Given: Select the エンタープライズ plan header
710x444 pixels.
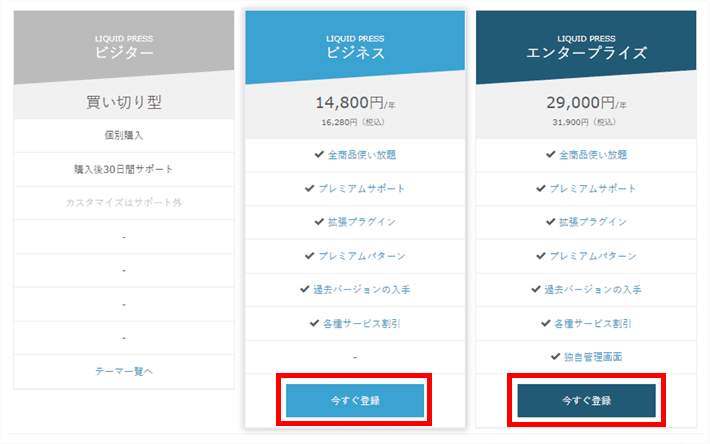Looking at the screenshot, I should pyautogui.click(x=586, y=48).
